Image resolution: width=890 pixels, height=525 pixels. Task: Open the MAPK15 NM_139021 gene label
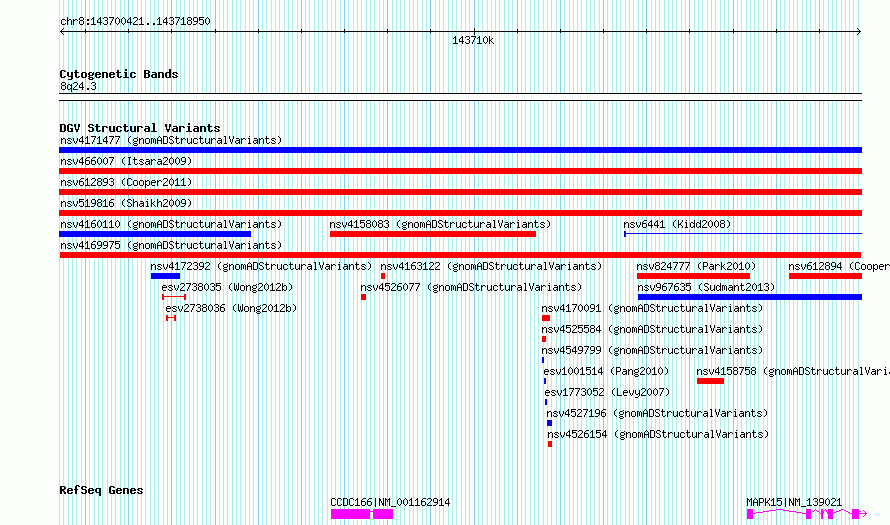pos(794,502)
